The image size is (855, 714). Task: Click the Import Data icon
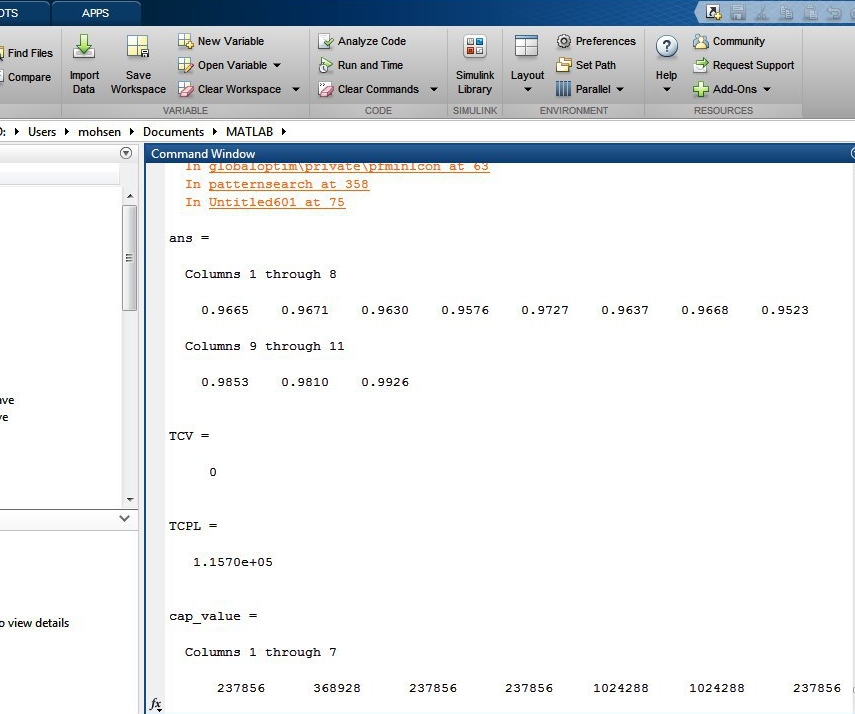tap(84, 47)
